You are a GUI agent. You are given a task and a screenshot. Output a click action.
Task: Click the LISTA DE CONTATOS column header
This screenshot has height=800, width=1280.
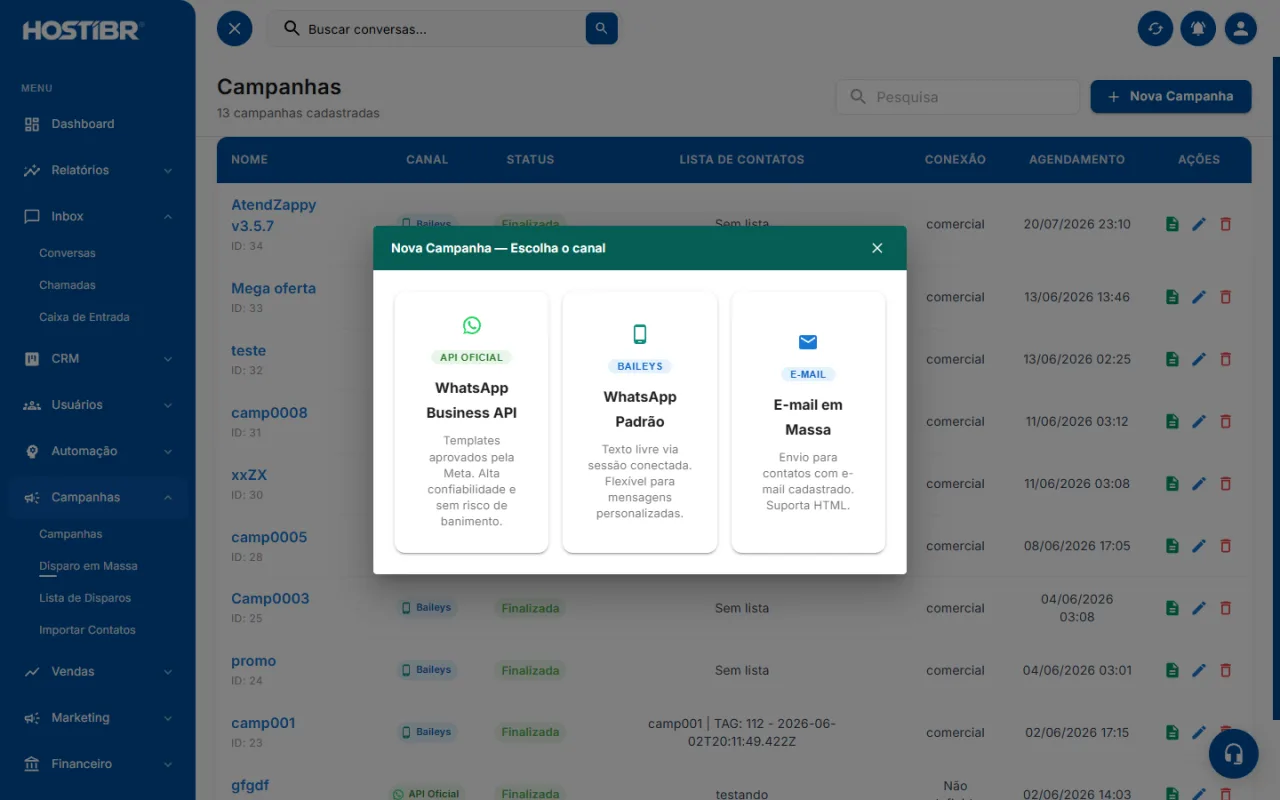742,159
